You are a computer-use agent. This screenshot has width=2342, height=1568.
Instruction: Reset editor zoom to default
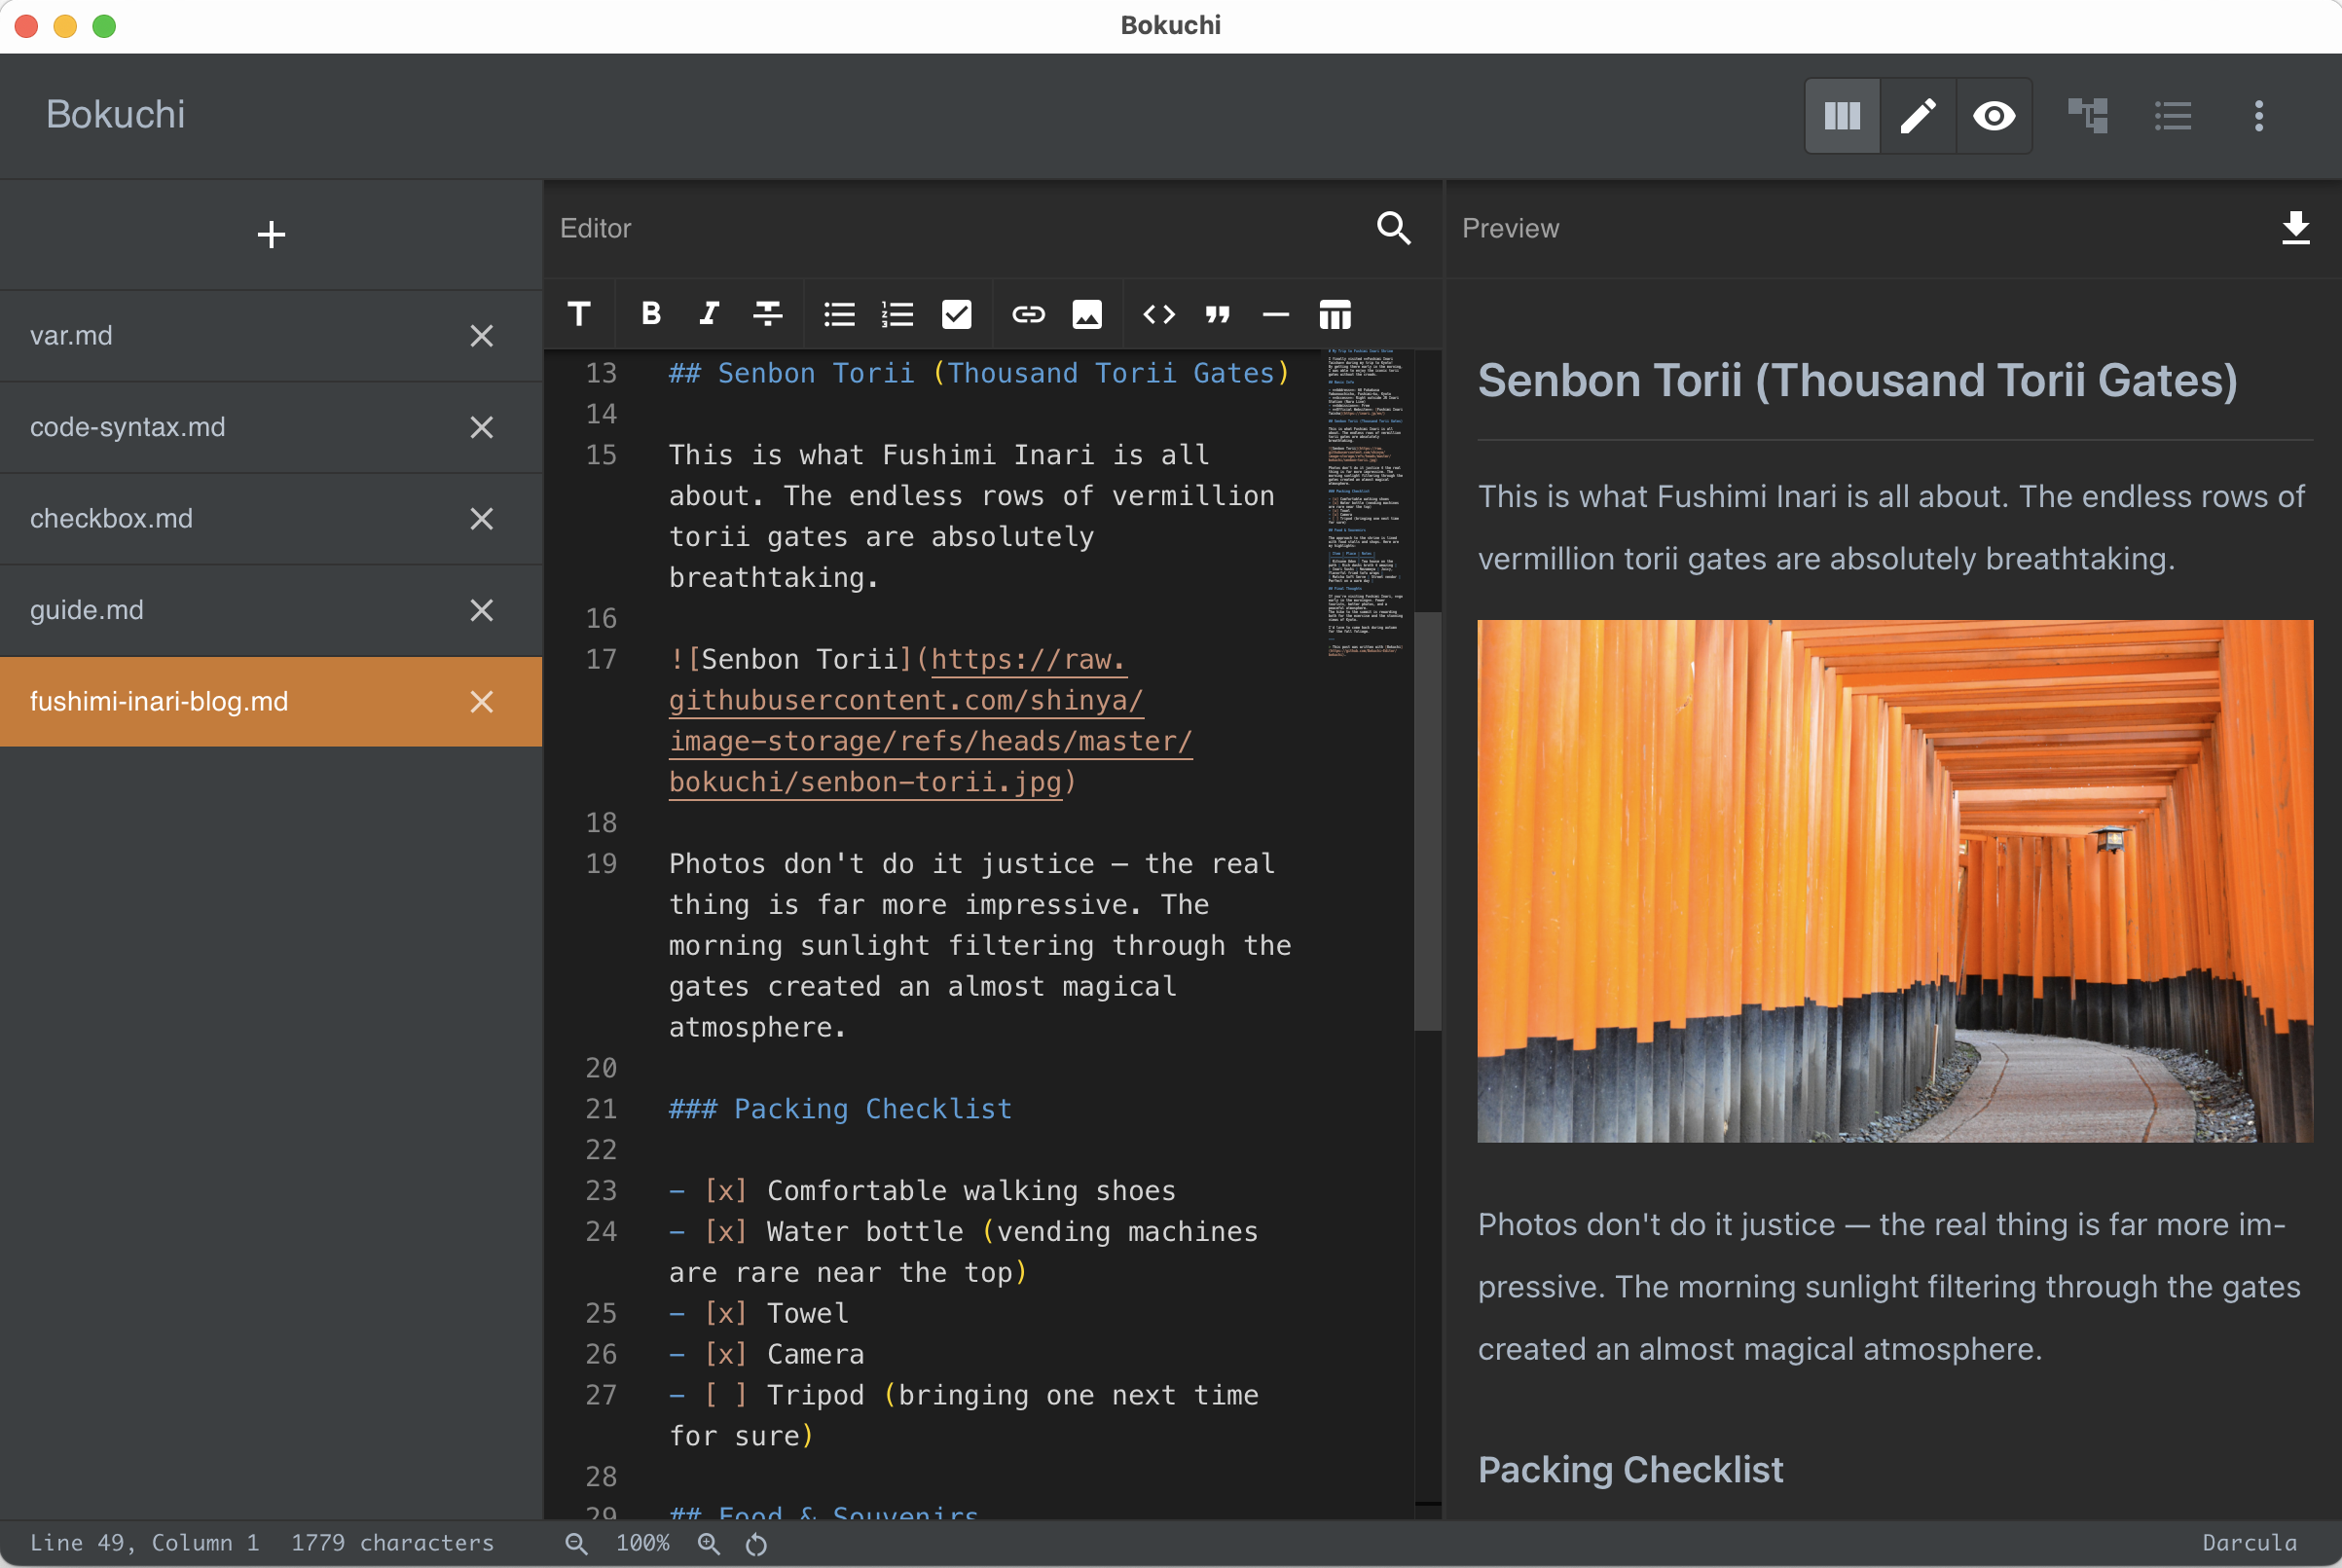point(755,1543)
